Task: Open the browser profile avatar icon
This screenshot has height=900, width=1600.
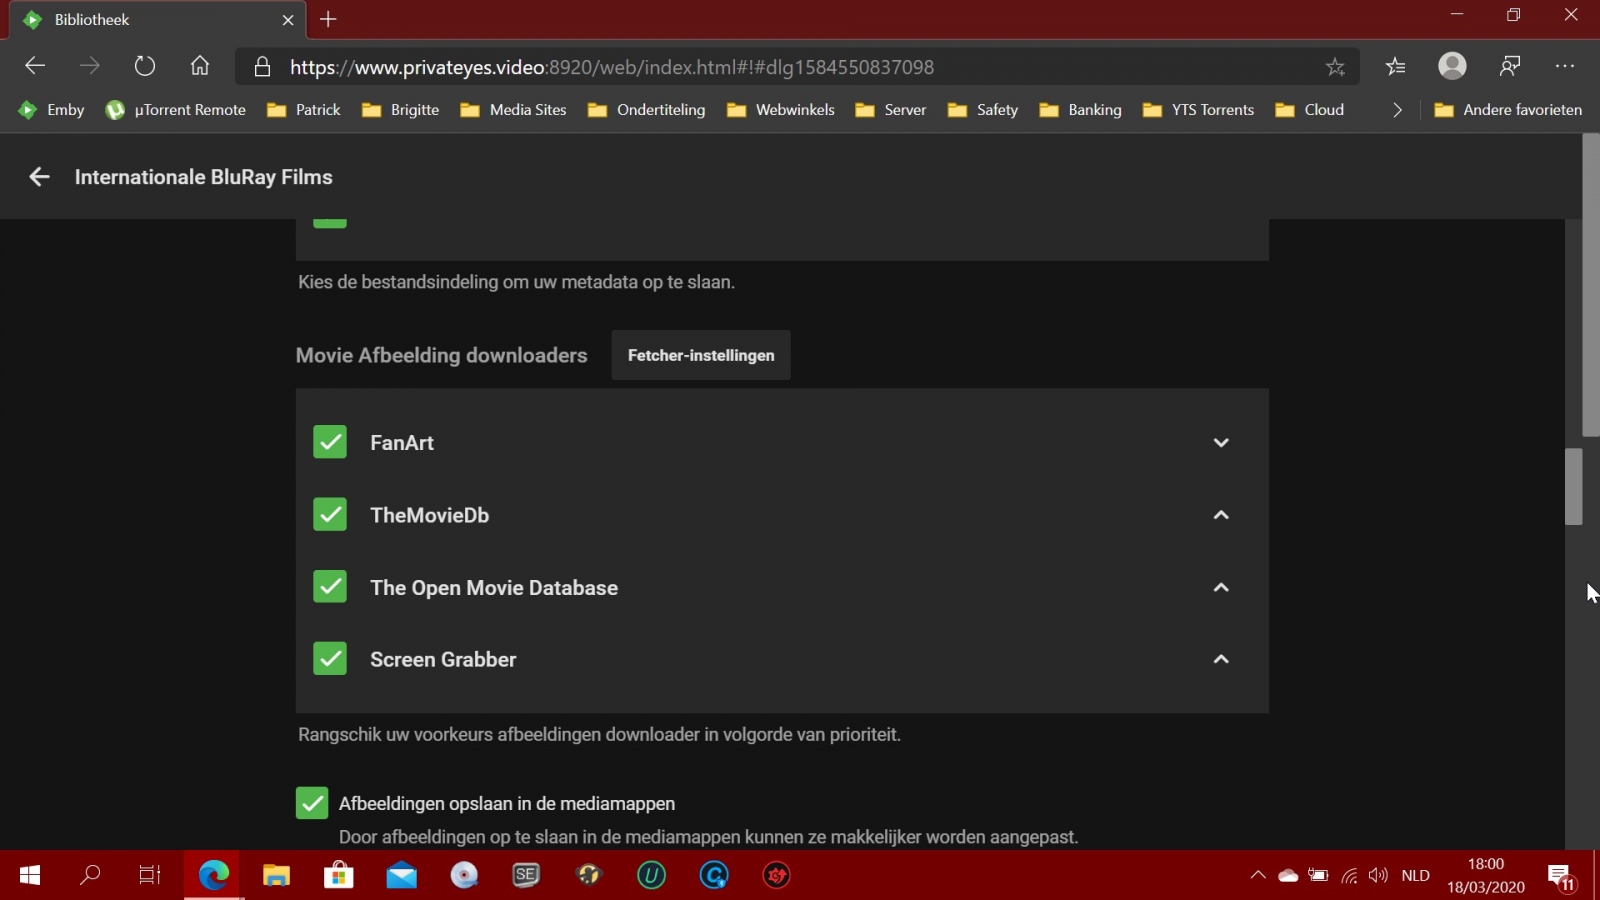Action: 1452,66
